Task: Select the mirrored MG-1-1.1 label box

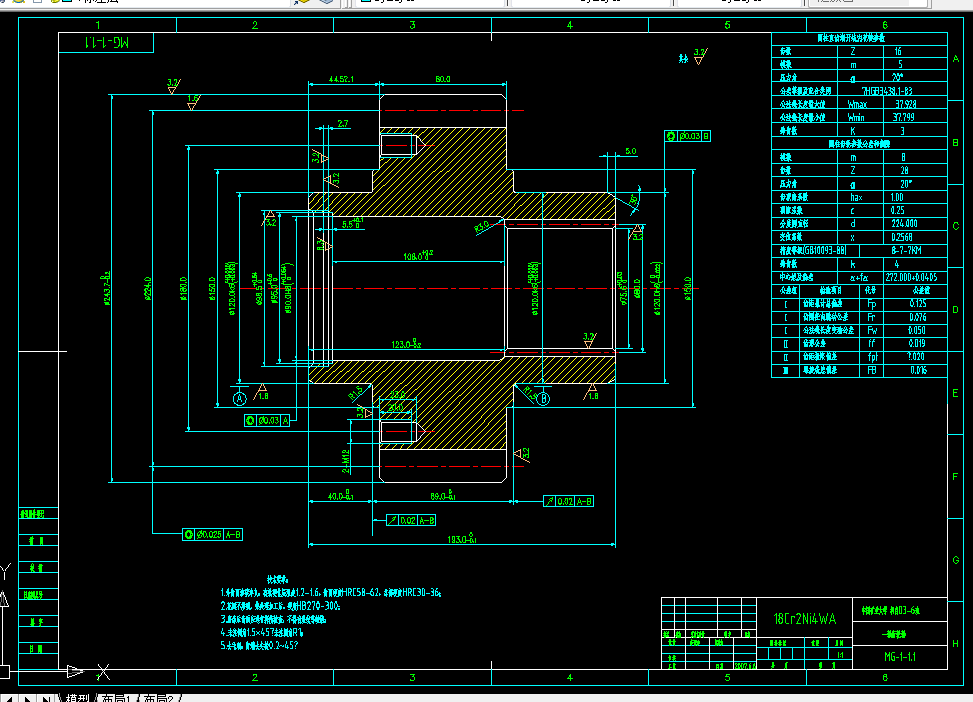Action: click(106, 43)
